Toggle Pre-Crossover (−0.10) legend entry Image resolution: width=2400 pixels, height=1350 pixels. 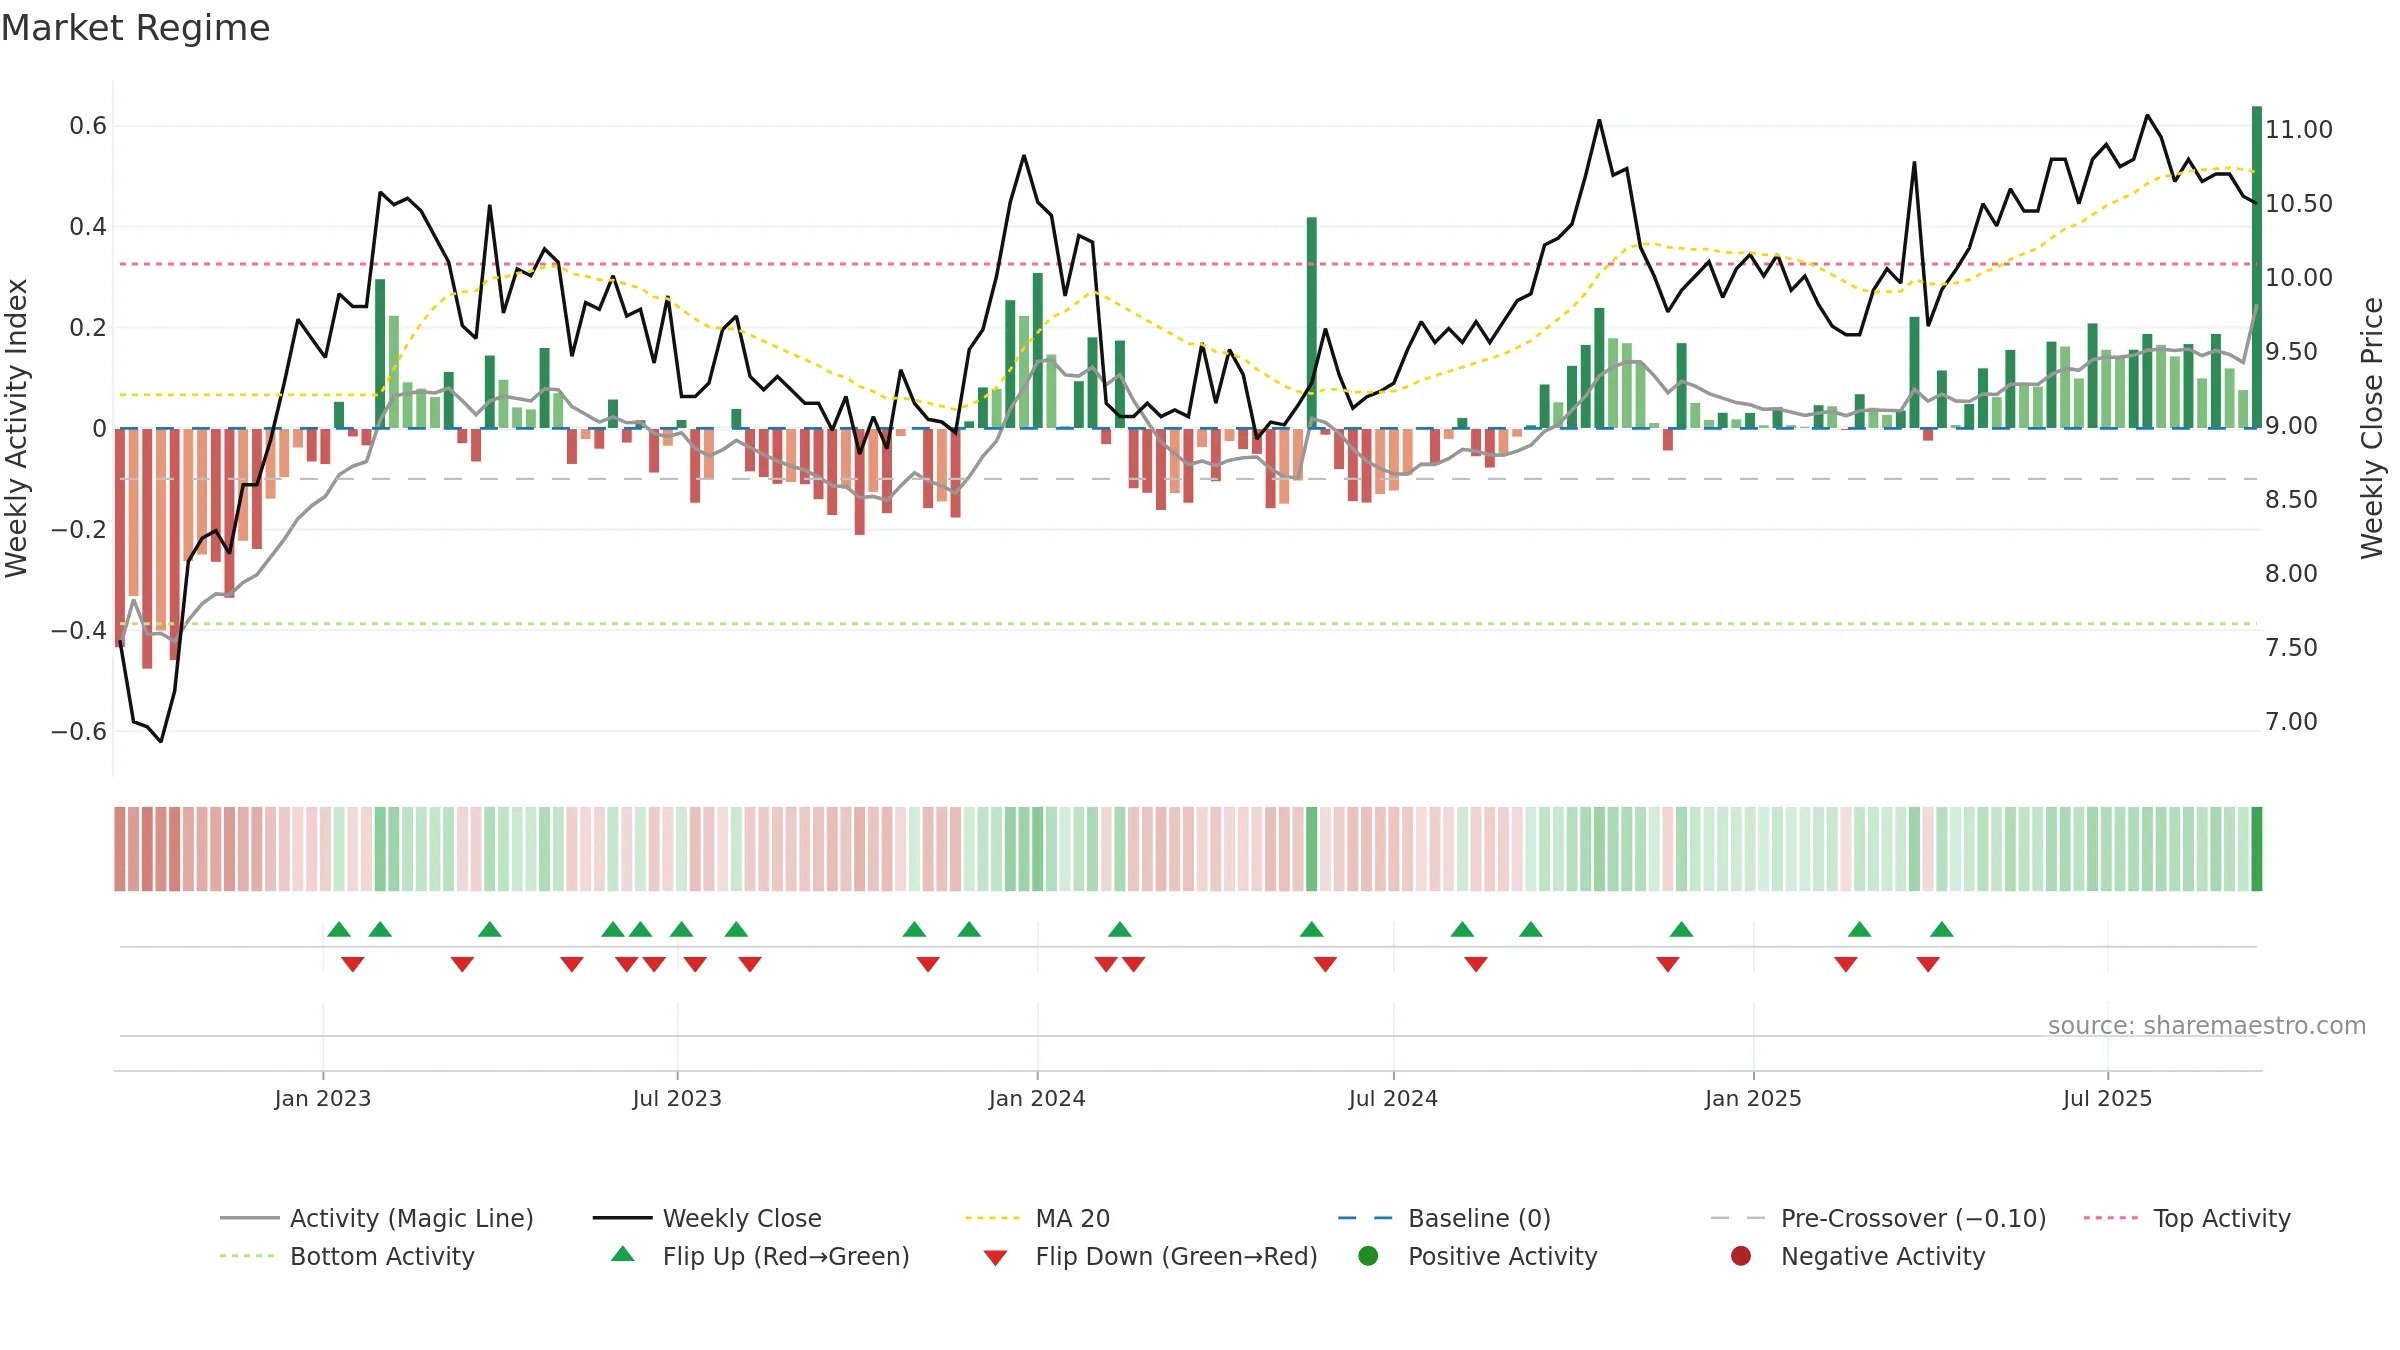[x=1878, y=1218]
